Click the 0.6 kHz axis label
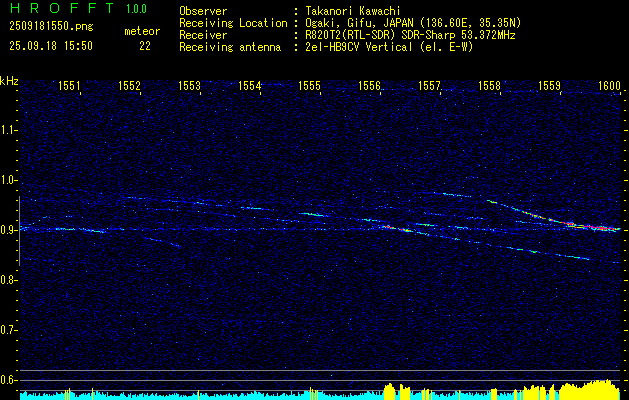Screen dimensions: 629x400 click(x=8, y=380)
